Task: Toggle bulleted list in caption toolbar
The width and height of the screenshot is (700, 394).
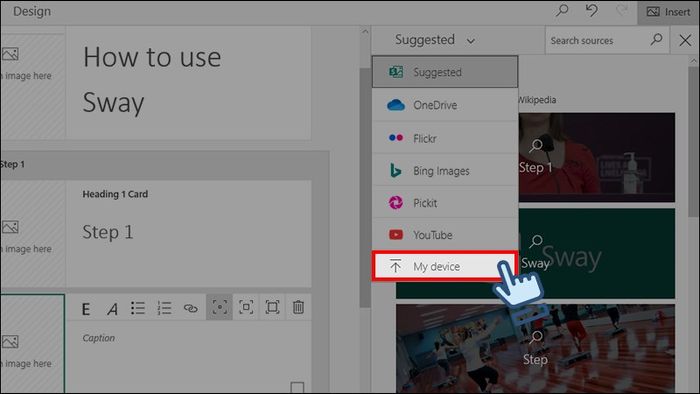Action: click(138, 308)
